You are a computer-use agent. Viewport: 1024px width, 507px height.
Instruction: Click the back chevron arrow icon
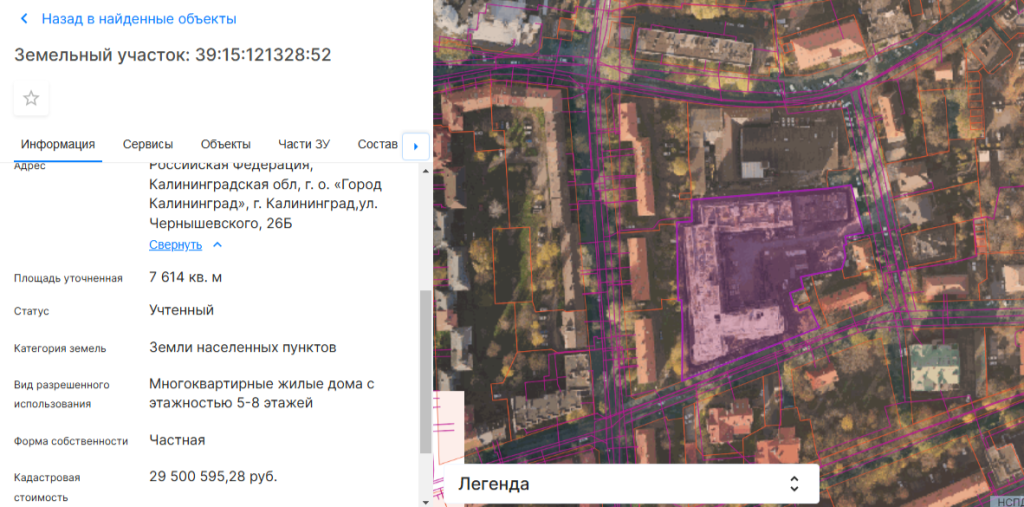[24, 19]
